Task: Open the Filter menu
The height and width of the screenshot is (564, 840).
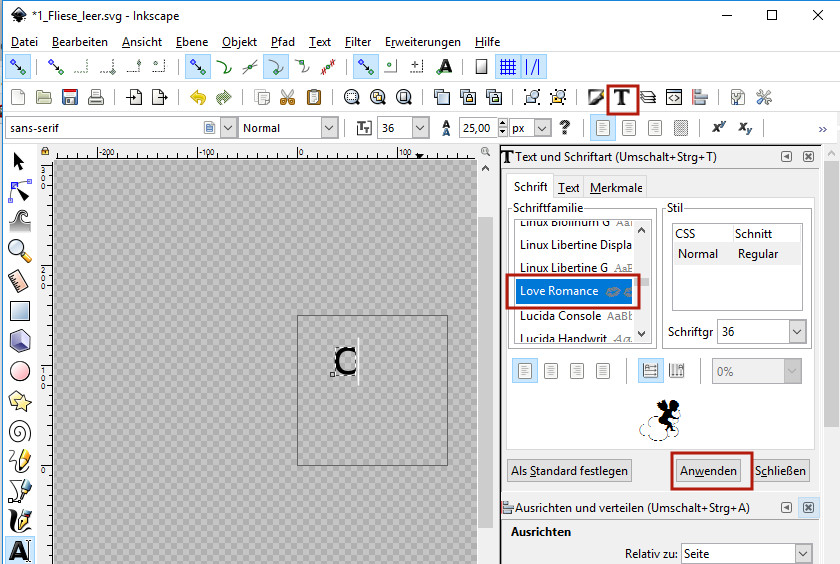Action: 358,42
